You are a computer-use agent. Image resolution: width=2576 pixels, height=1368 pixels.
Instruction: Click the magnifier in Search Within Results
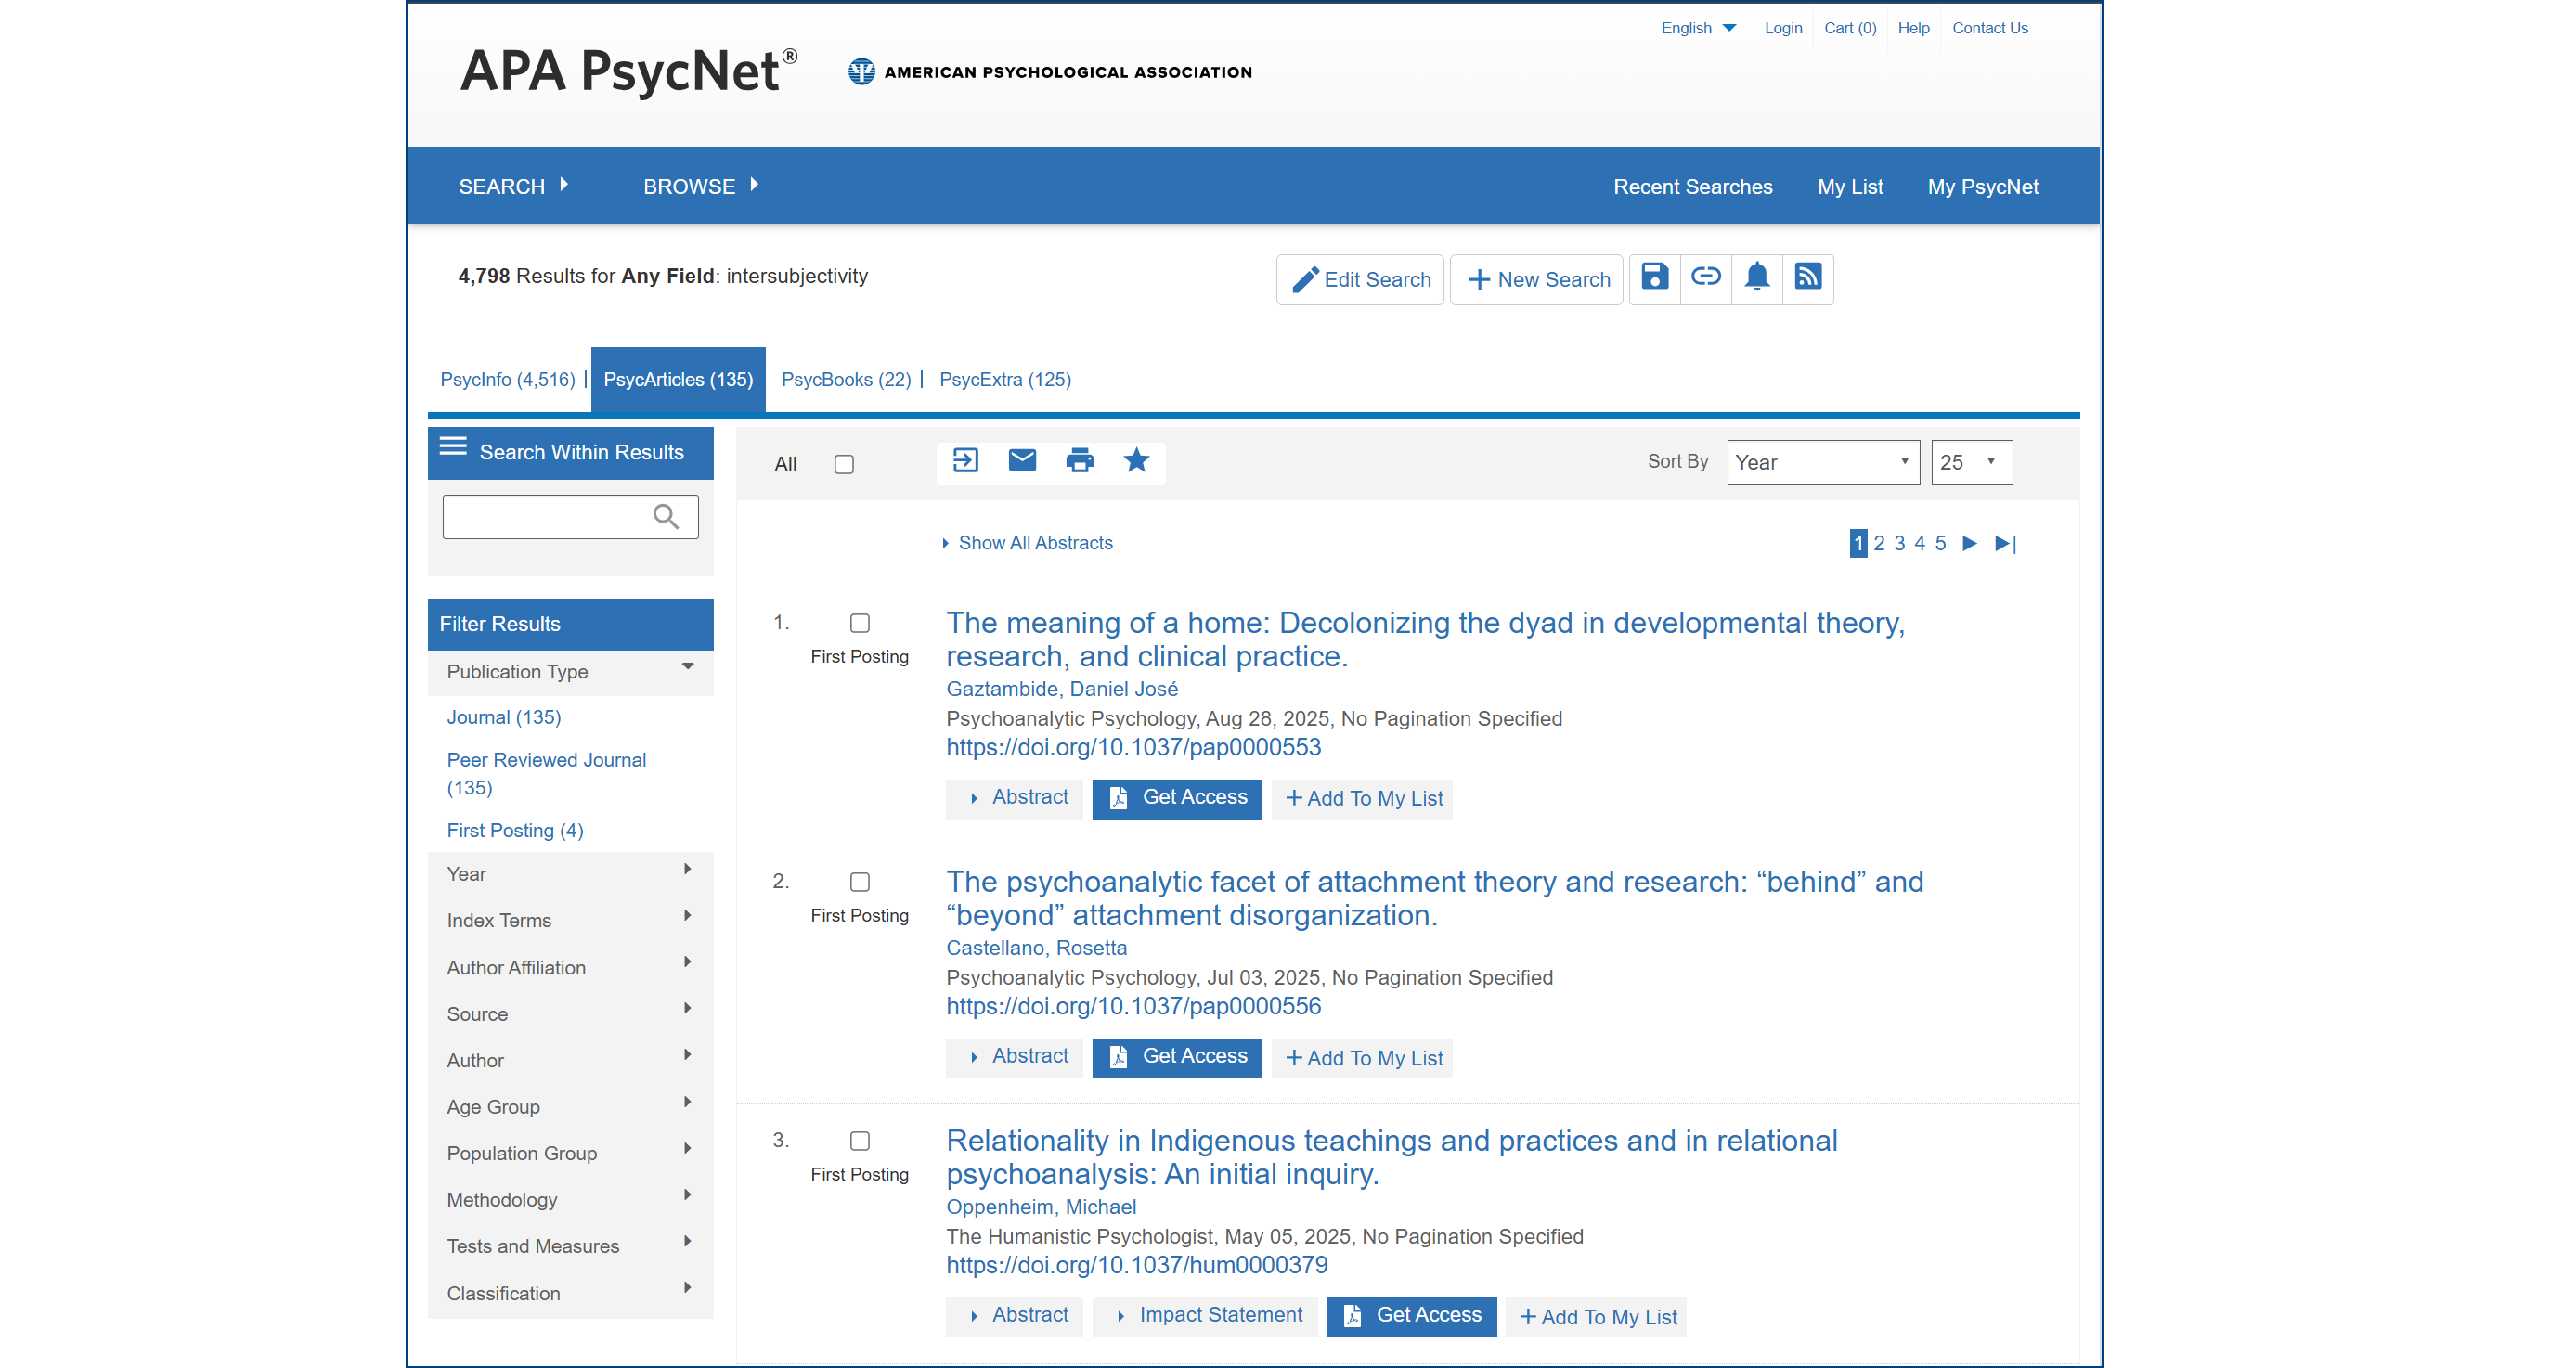point(666,516)
